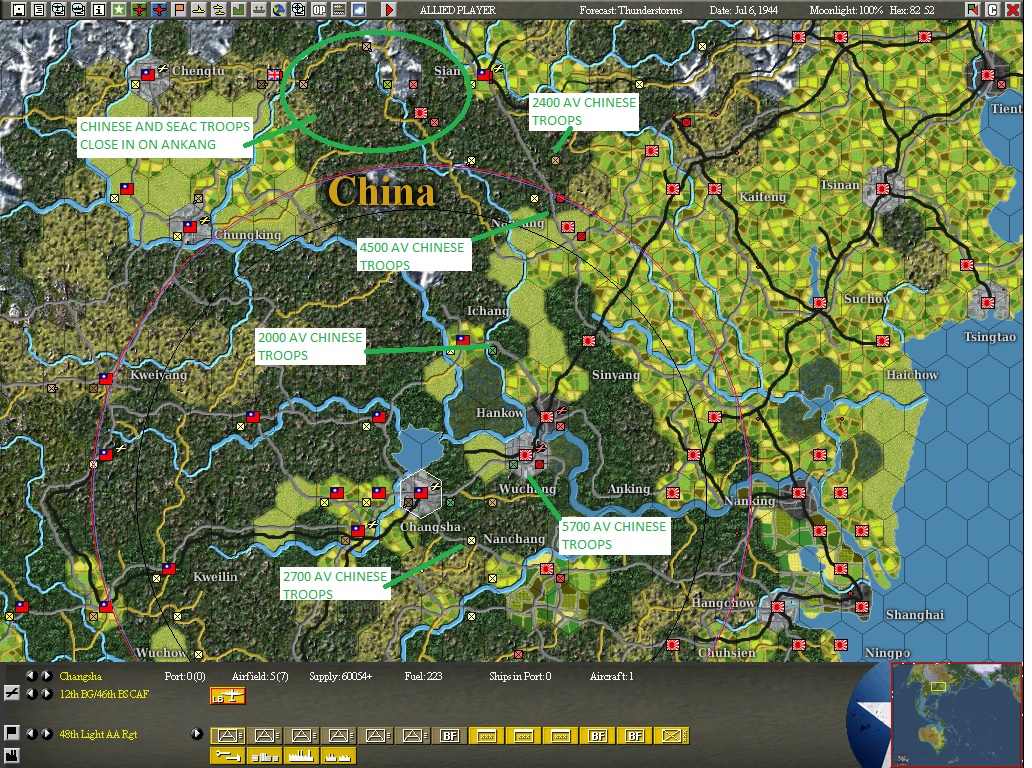Click green and red flag icon top right
The width and height of the screenshot is (1032, 768).
(972, 9)
